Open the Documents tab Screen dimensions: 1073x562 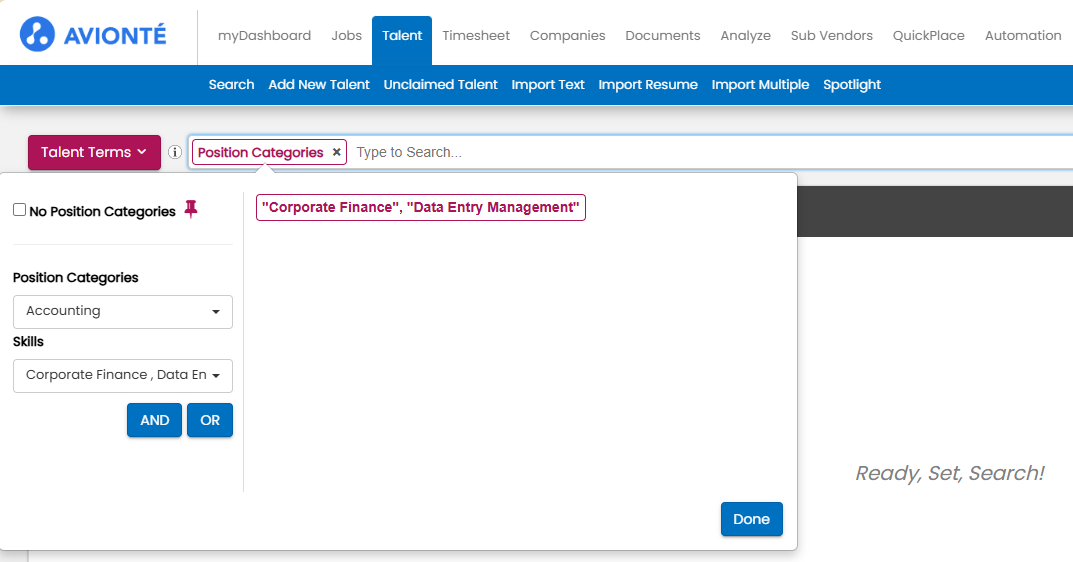coord(662,36)
